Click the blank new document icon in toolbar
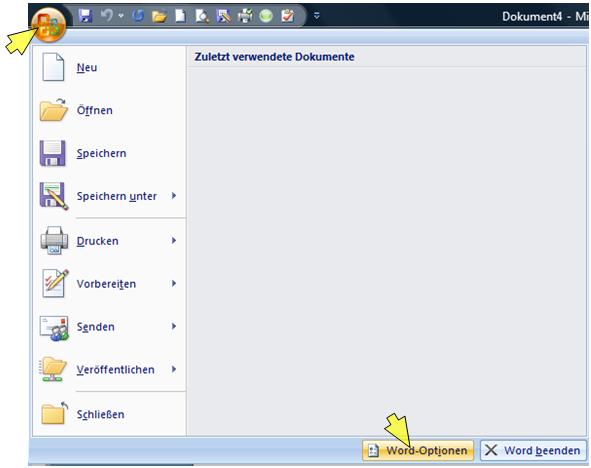The width and height of the screenshot is (591, 468). [x=181, y=16]
